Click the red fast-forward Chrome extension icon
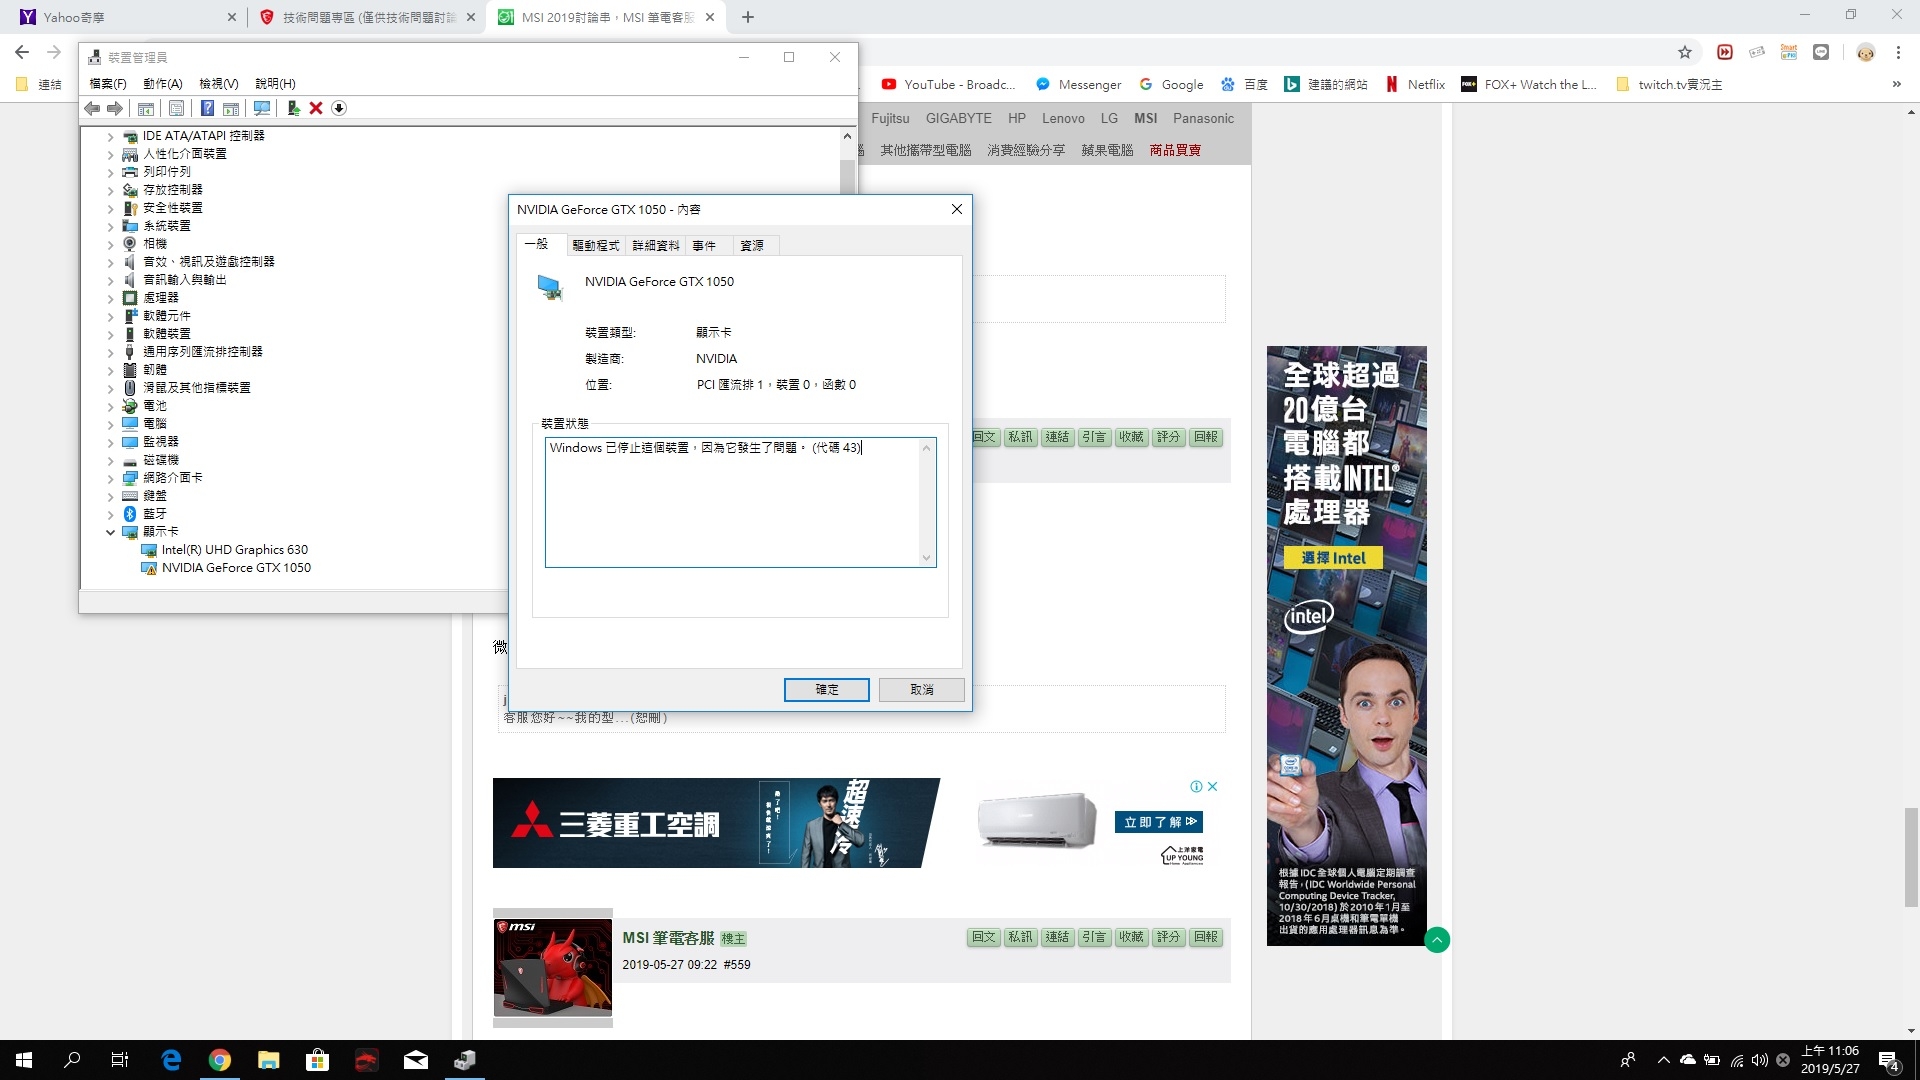The width and height of the screenshot is (1920, 1080). pyautogui.click(x=1725, y=52)
